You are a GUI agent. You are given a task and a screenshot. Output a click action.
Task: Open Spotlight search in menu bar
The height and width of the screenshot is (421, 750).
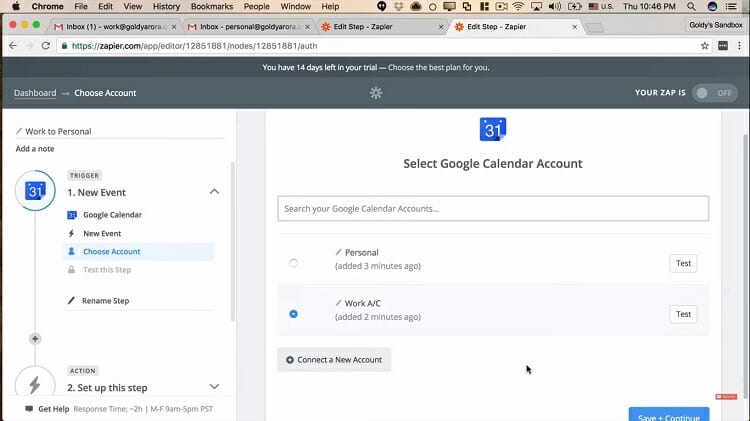click(x=691, y=7)
